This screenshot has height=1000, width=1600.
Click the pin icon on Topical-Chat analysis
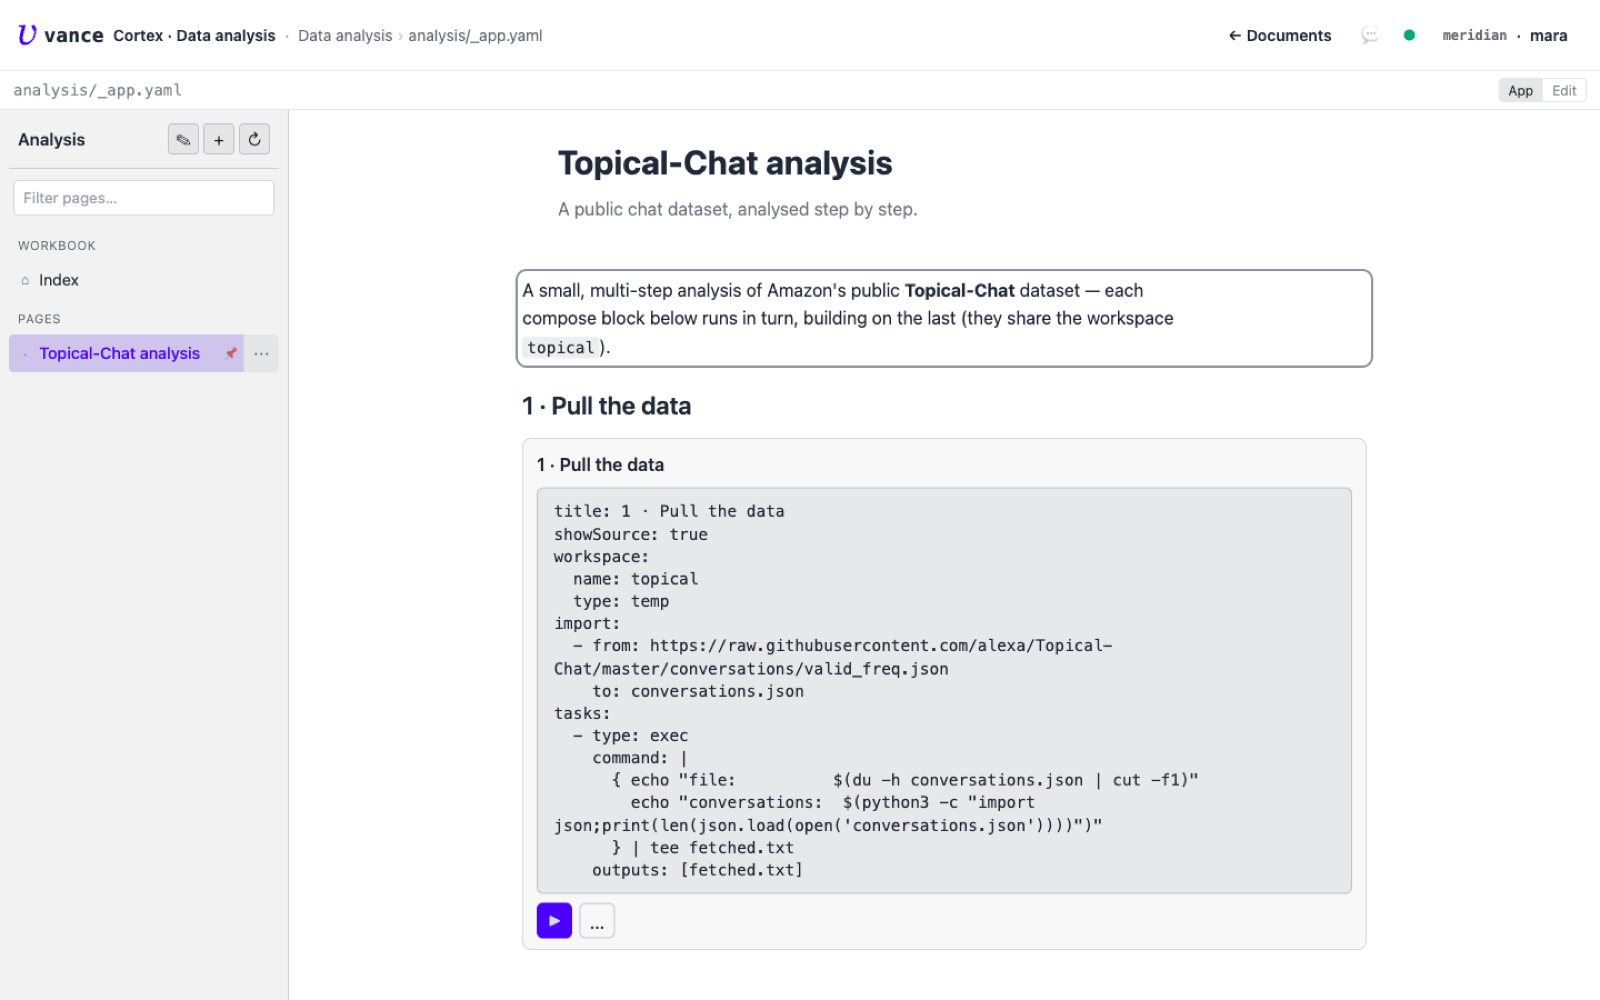coord(231,353)
